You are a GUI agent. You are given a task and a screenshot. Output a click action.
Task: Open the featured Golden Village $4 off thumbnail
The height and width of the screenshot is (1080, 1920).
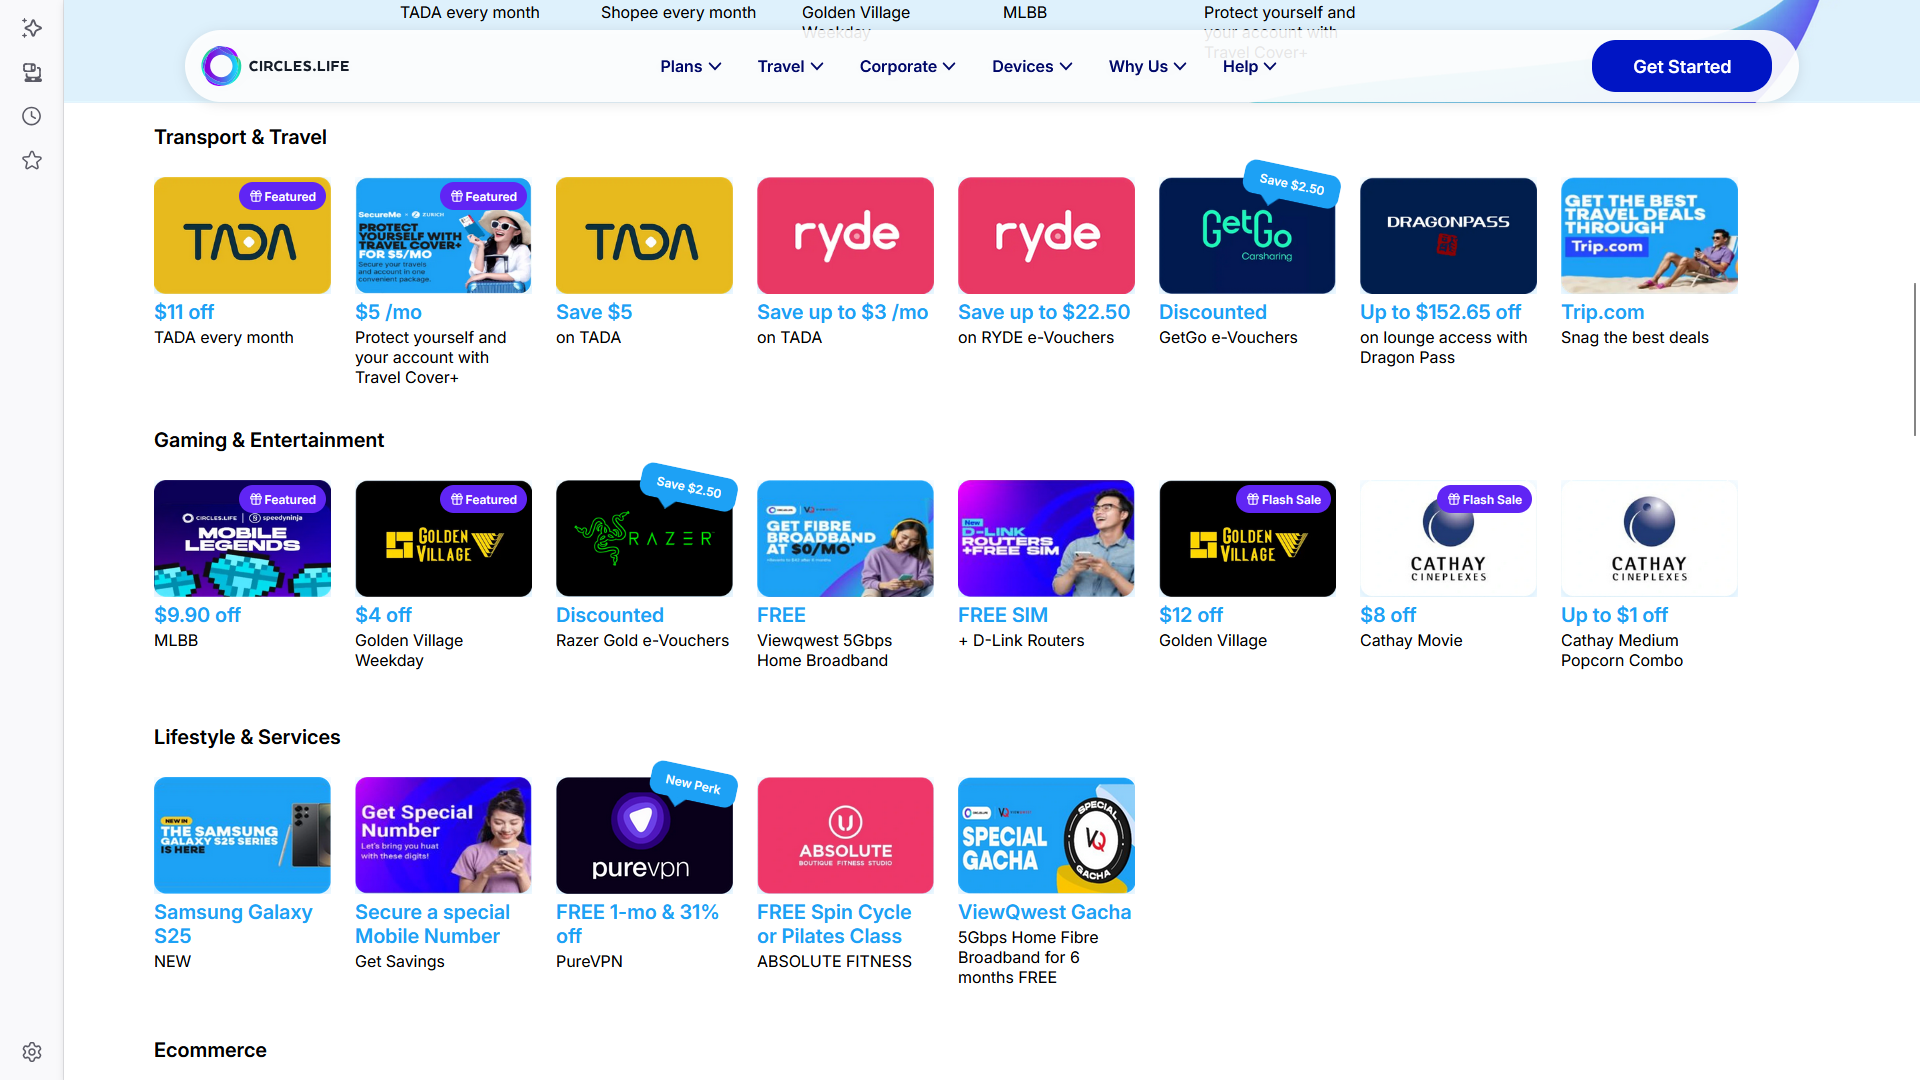pos(443,538)
